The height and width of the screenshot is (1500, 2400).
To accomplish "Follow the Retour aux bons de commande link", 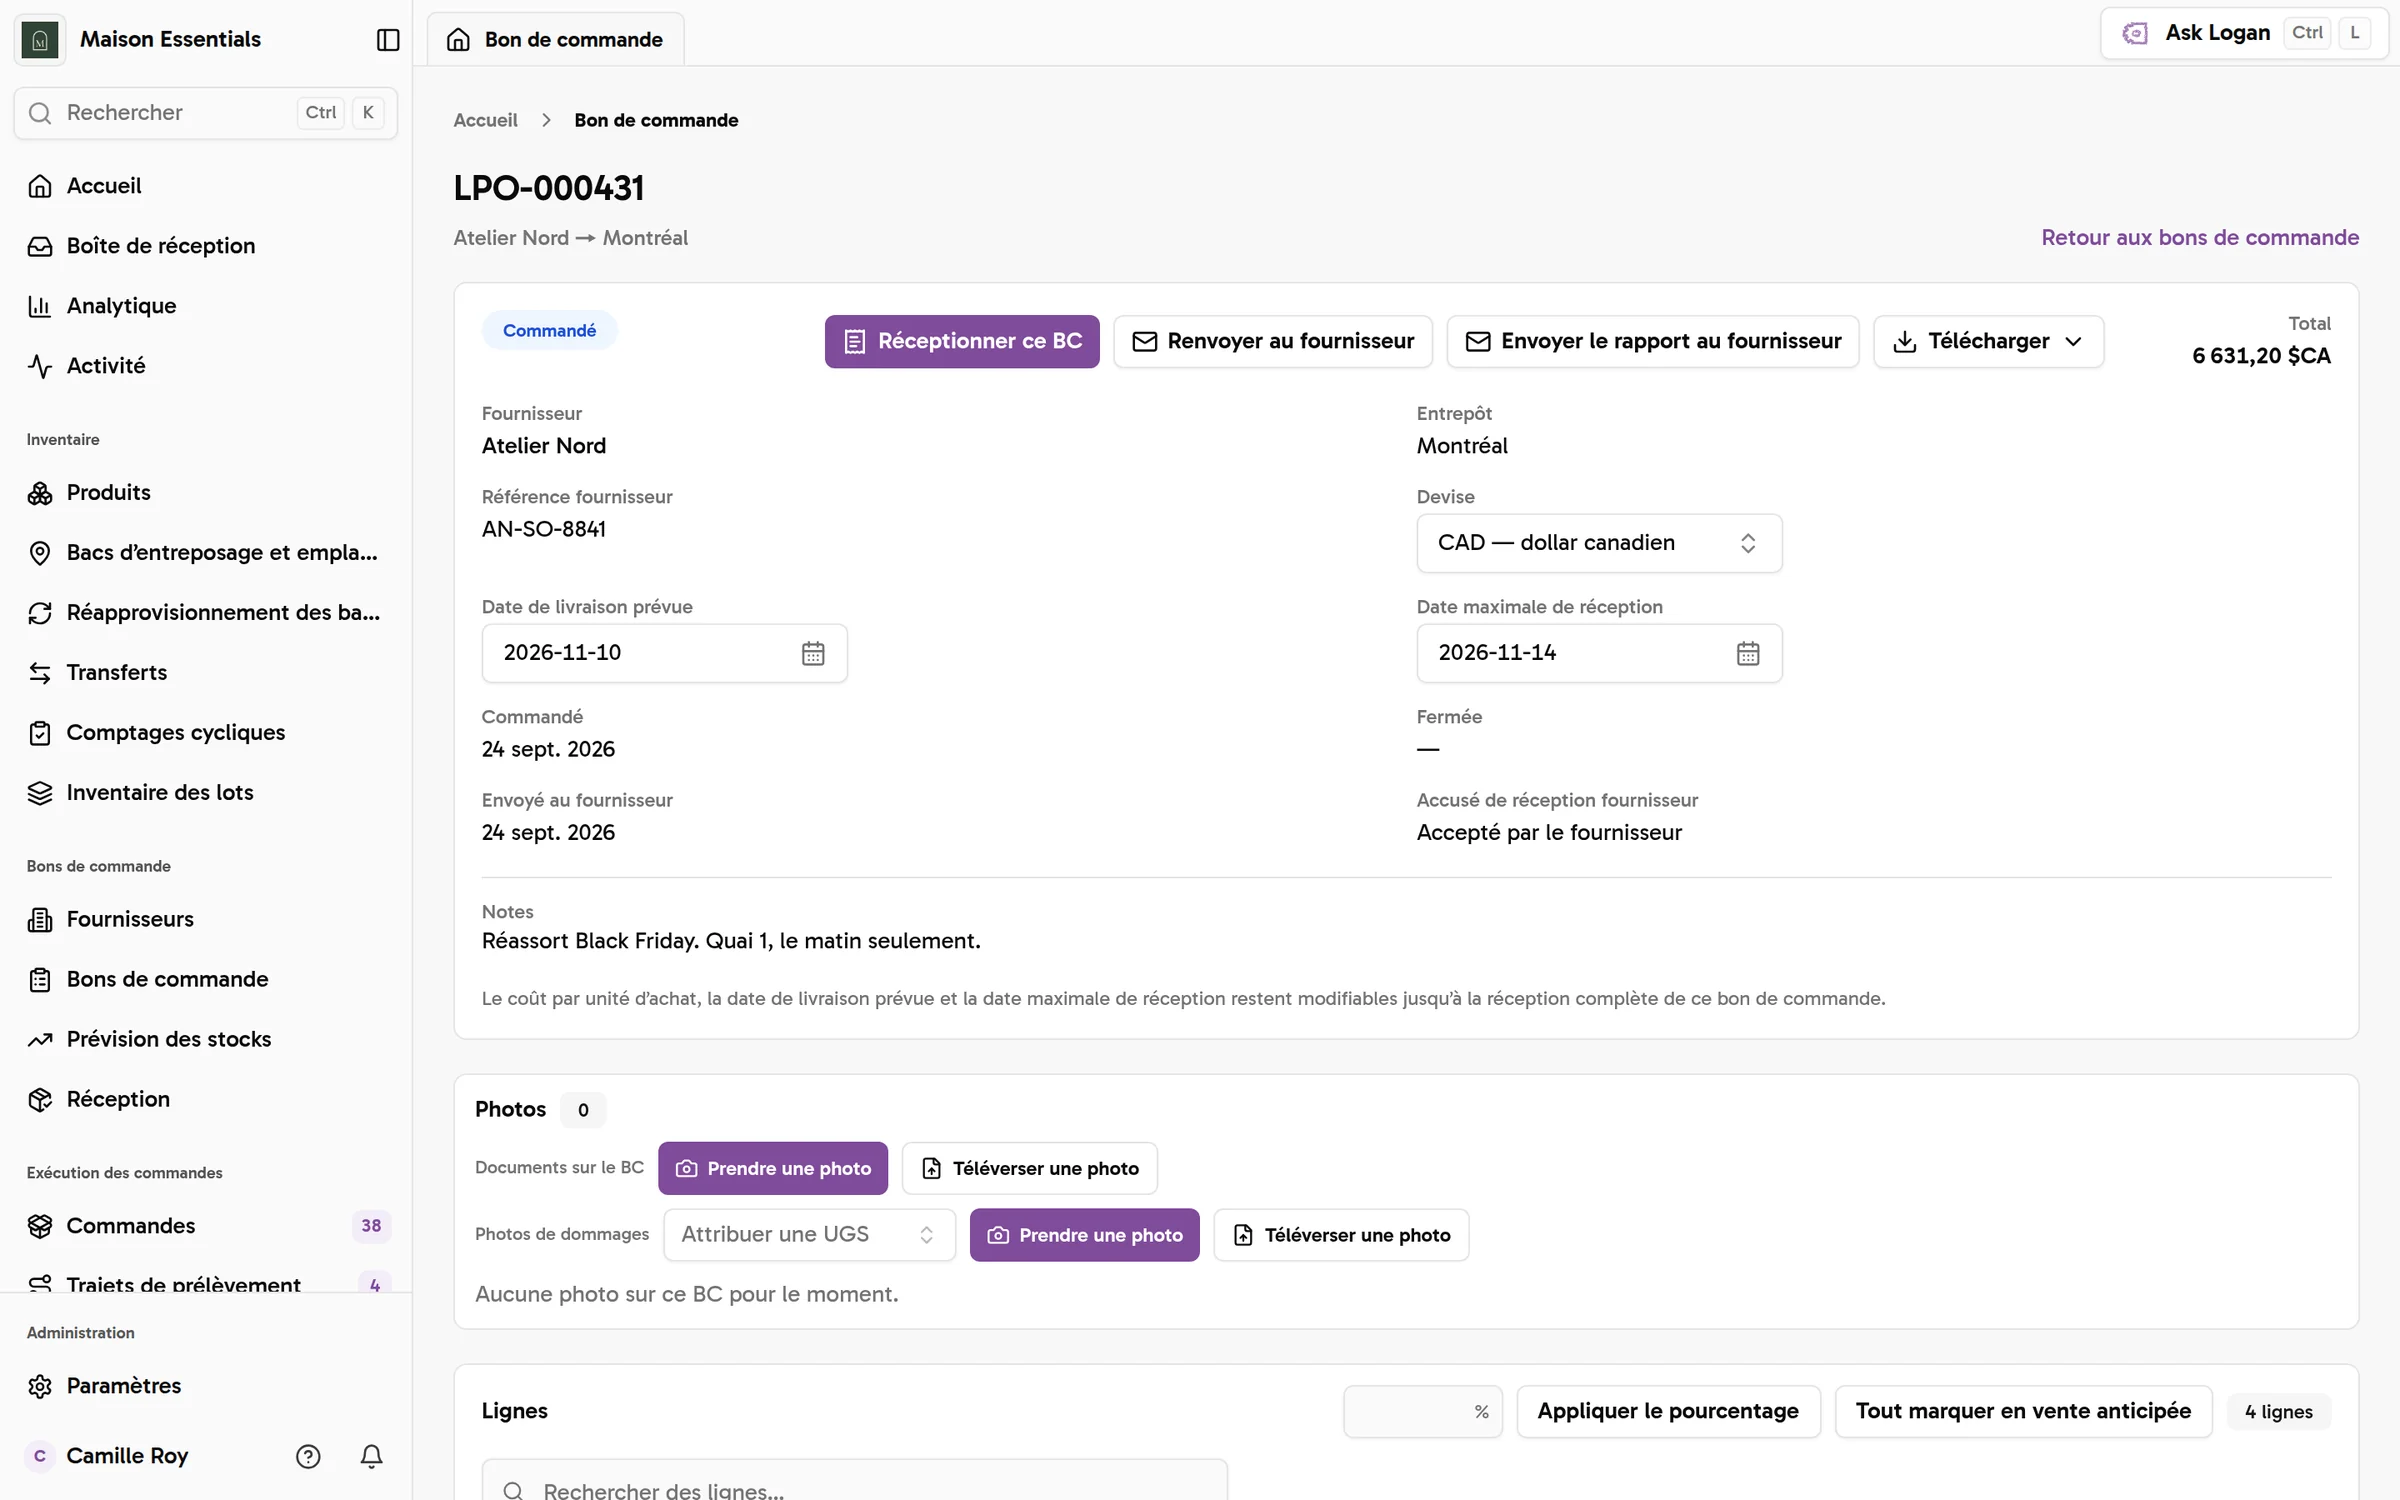I will (2200, 238).
